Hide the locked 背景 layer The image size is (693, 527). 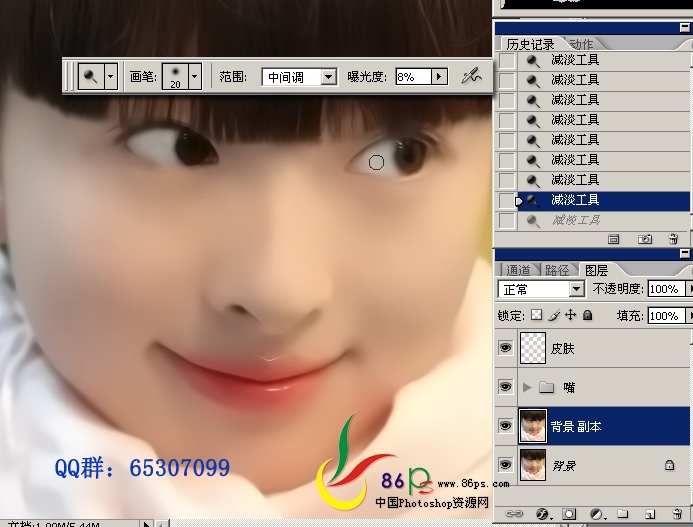point(505,465)
